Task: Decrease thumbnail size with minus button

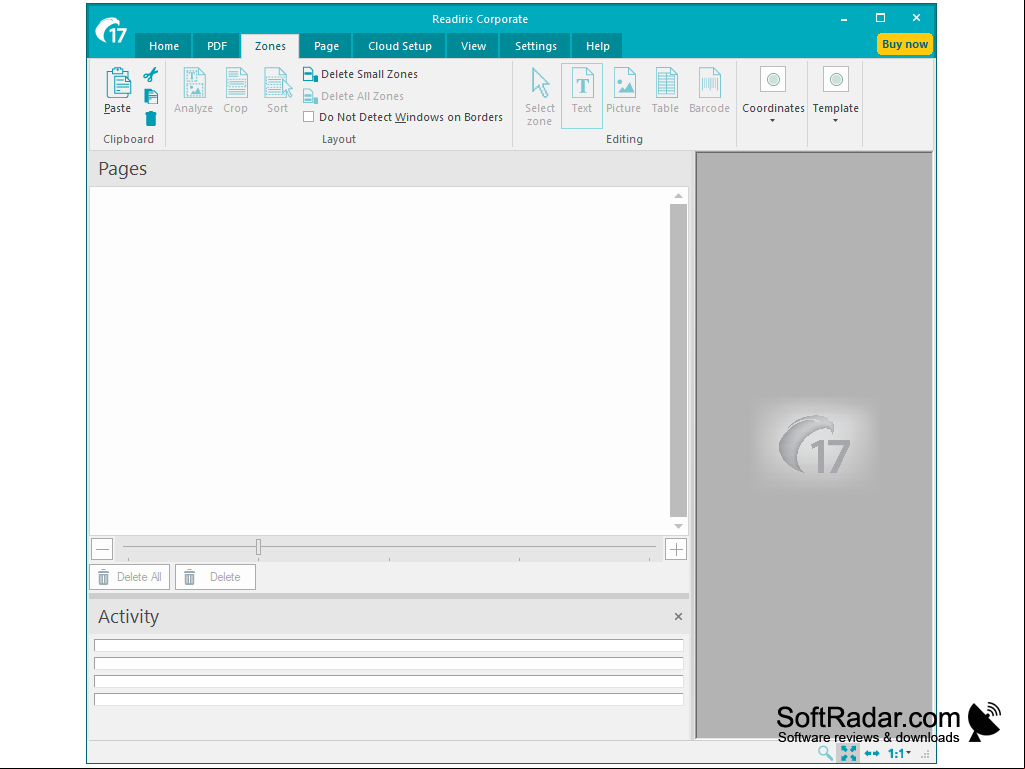Action: [x=103, y=549]
